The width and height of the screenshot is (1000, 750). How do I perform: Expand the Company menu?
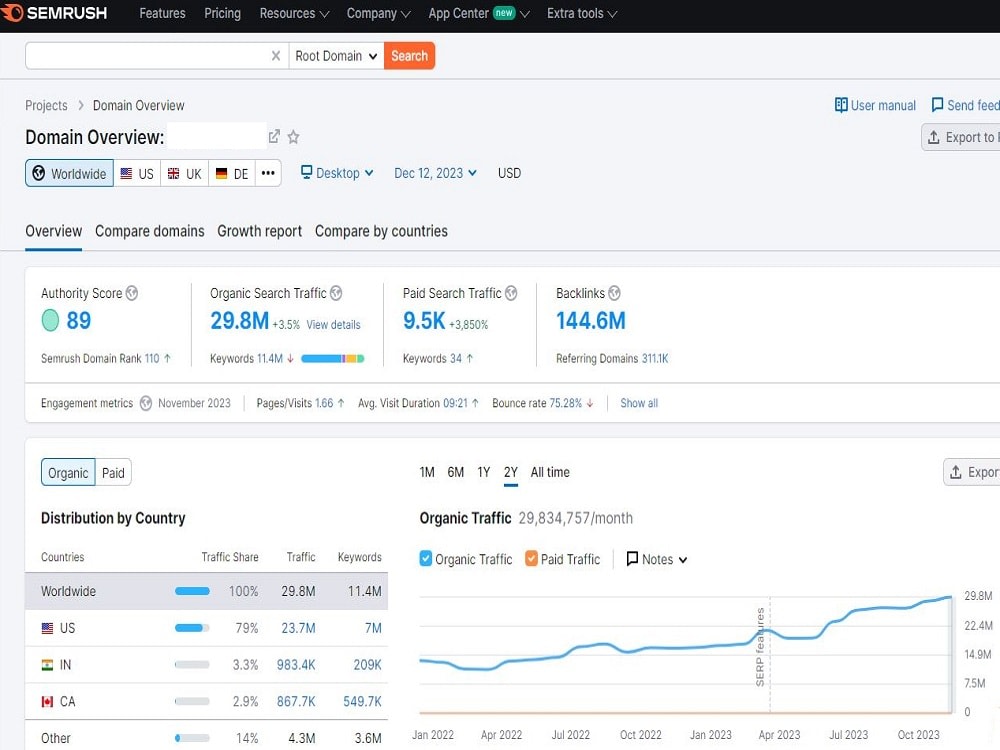pyautogui.click(x=378, y=13)
